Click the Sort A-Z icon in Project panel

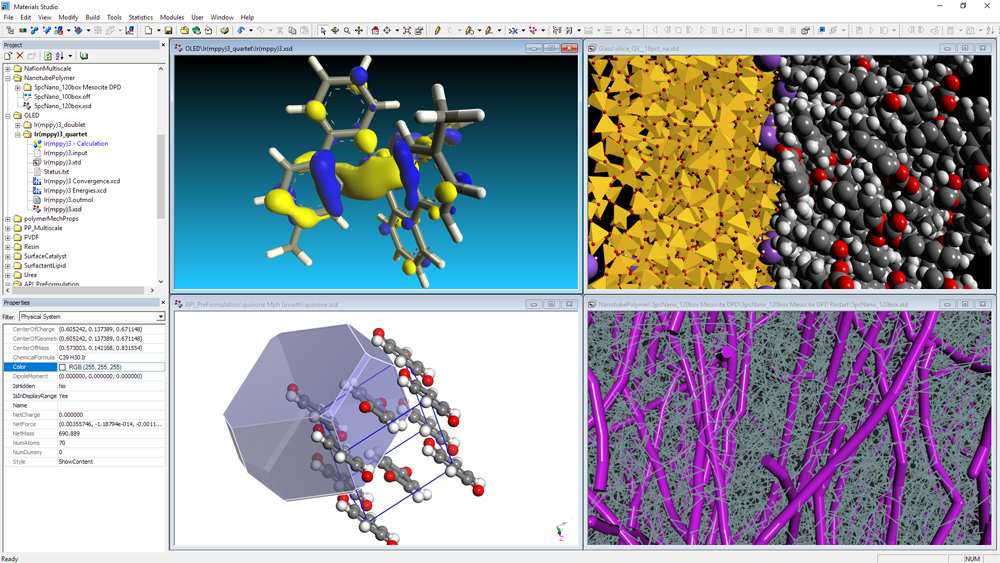pyautogui.click(x=60, y=56)
